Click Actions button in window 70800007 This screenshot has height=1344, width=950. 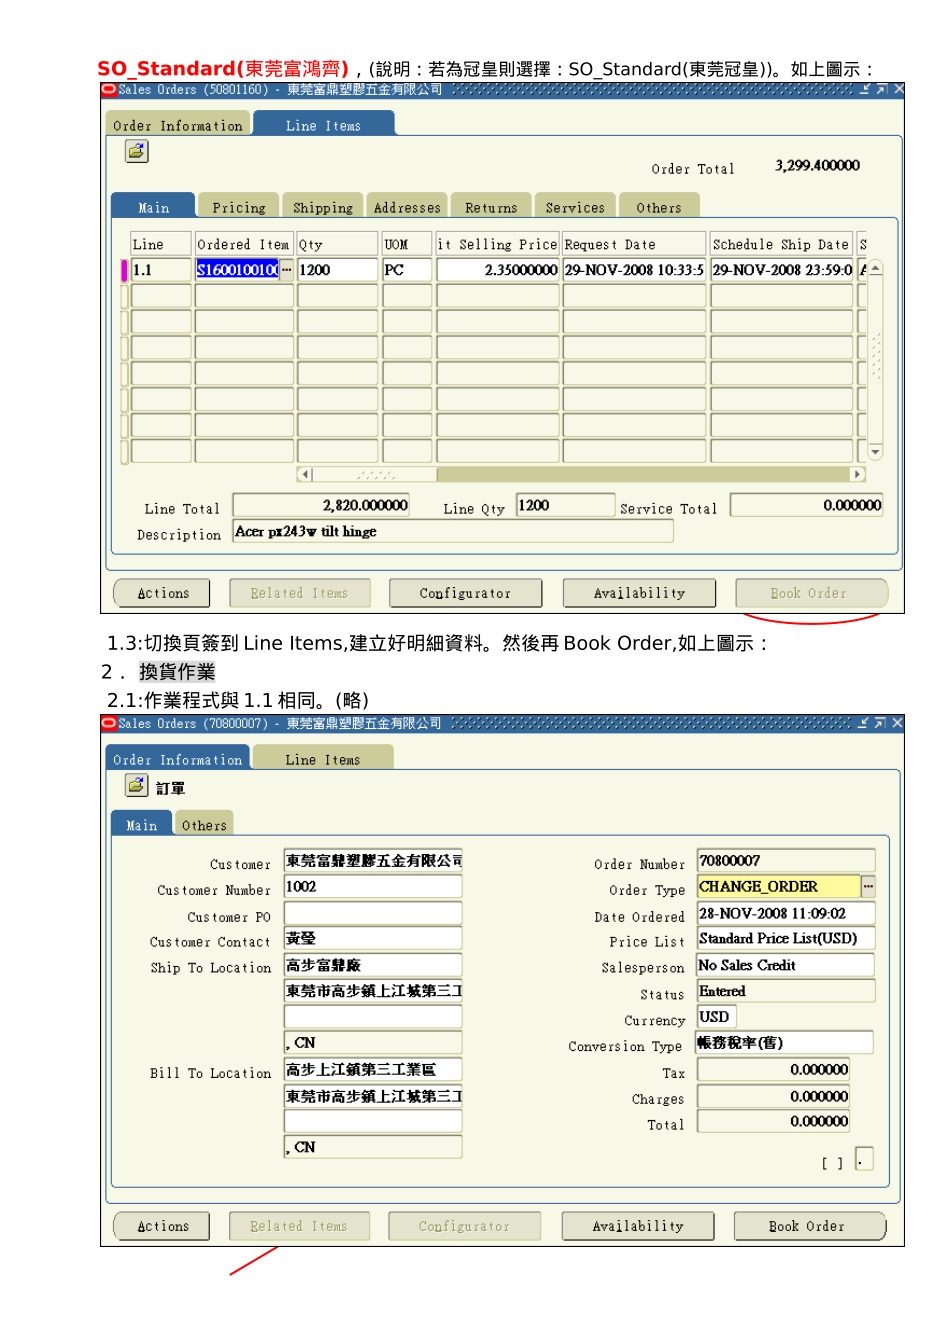click(x=162, y=1226)
